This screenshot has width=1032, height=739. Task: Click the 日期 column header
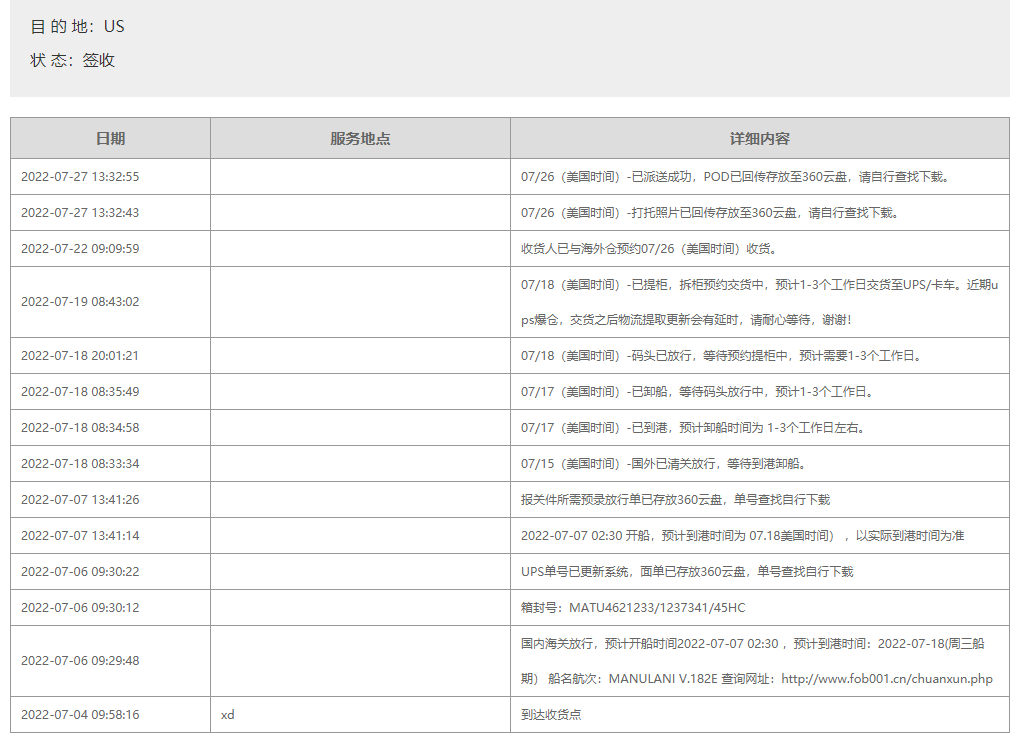(110, 138)
